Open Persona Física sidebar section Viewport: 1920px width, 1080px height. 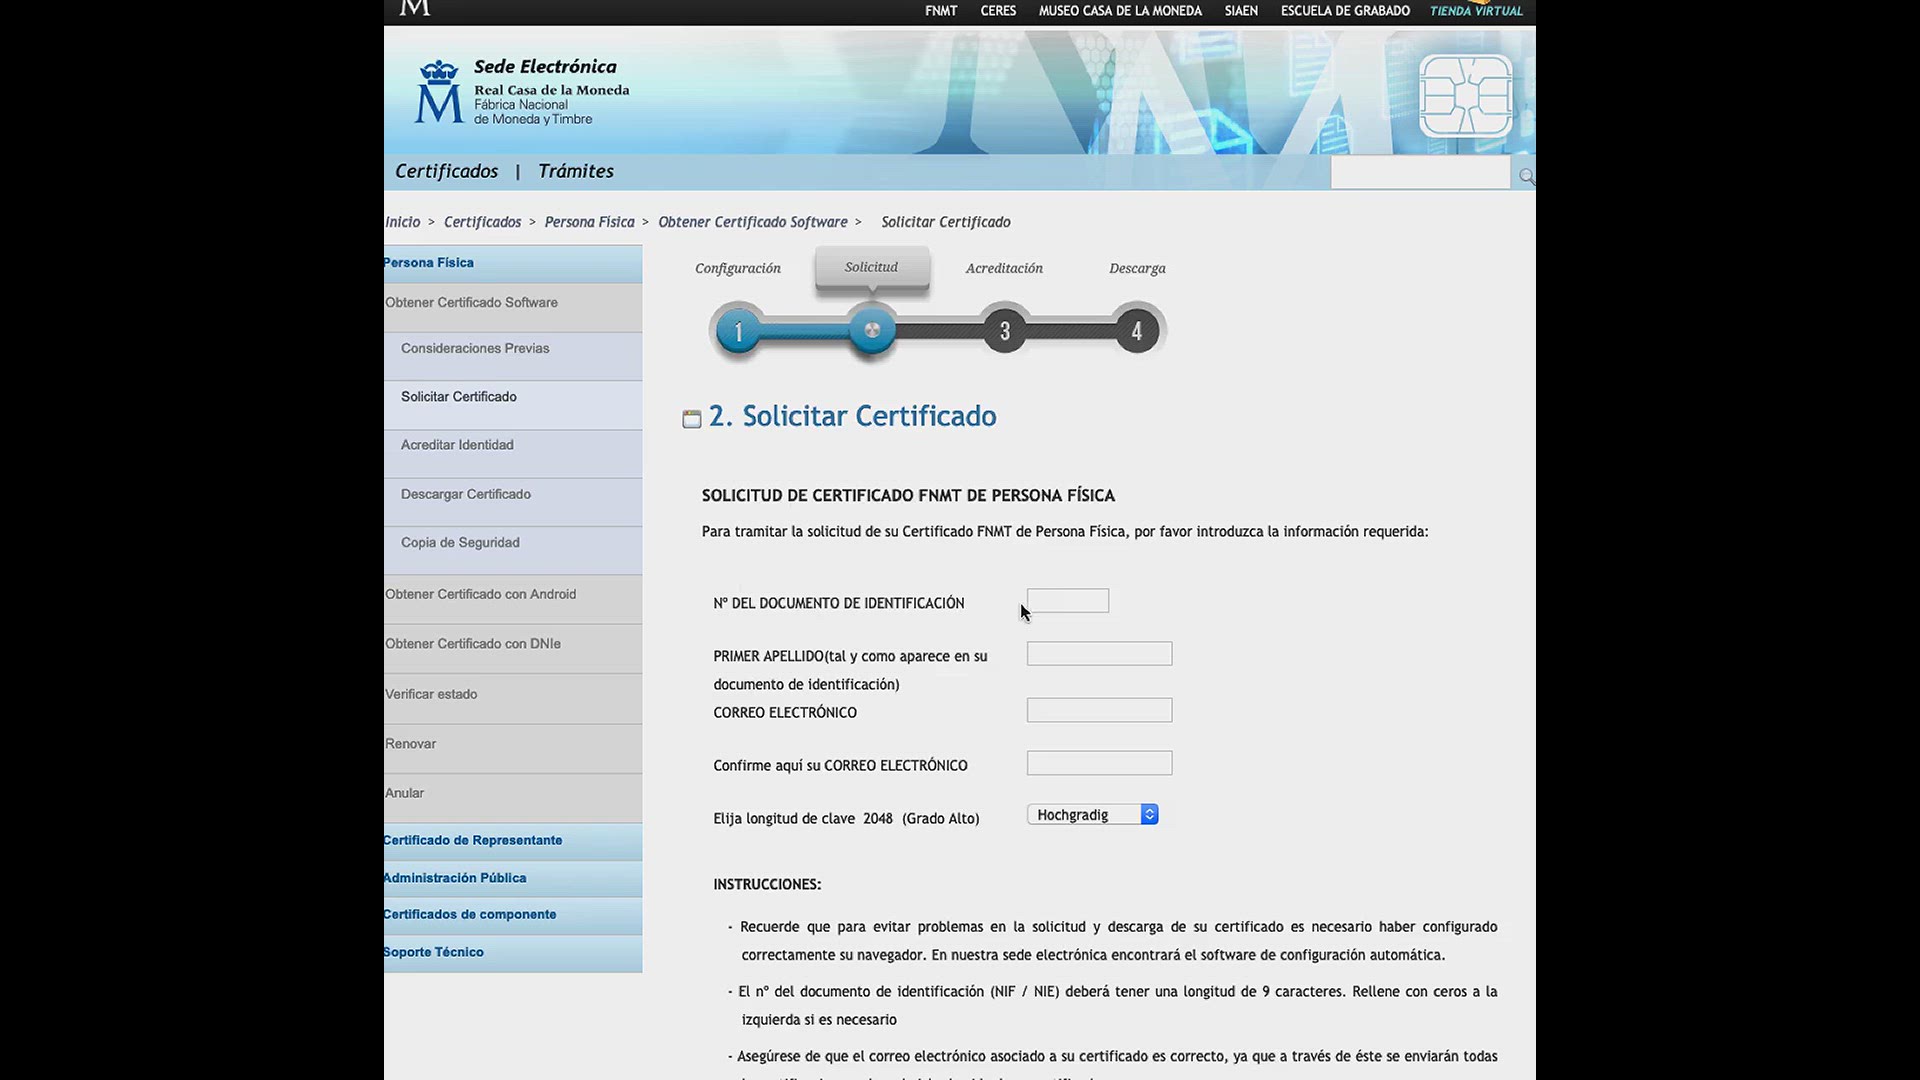click(513, 263)
